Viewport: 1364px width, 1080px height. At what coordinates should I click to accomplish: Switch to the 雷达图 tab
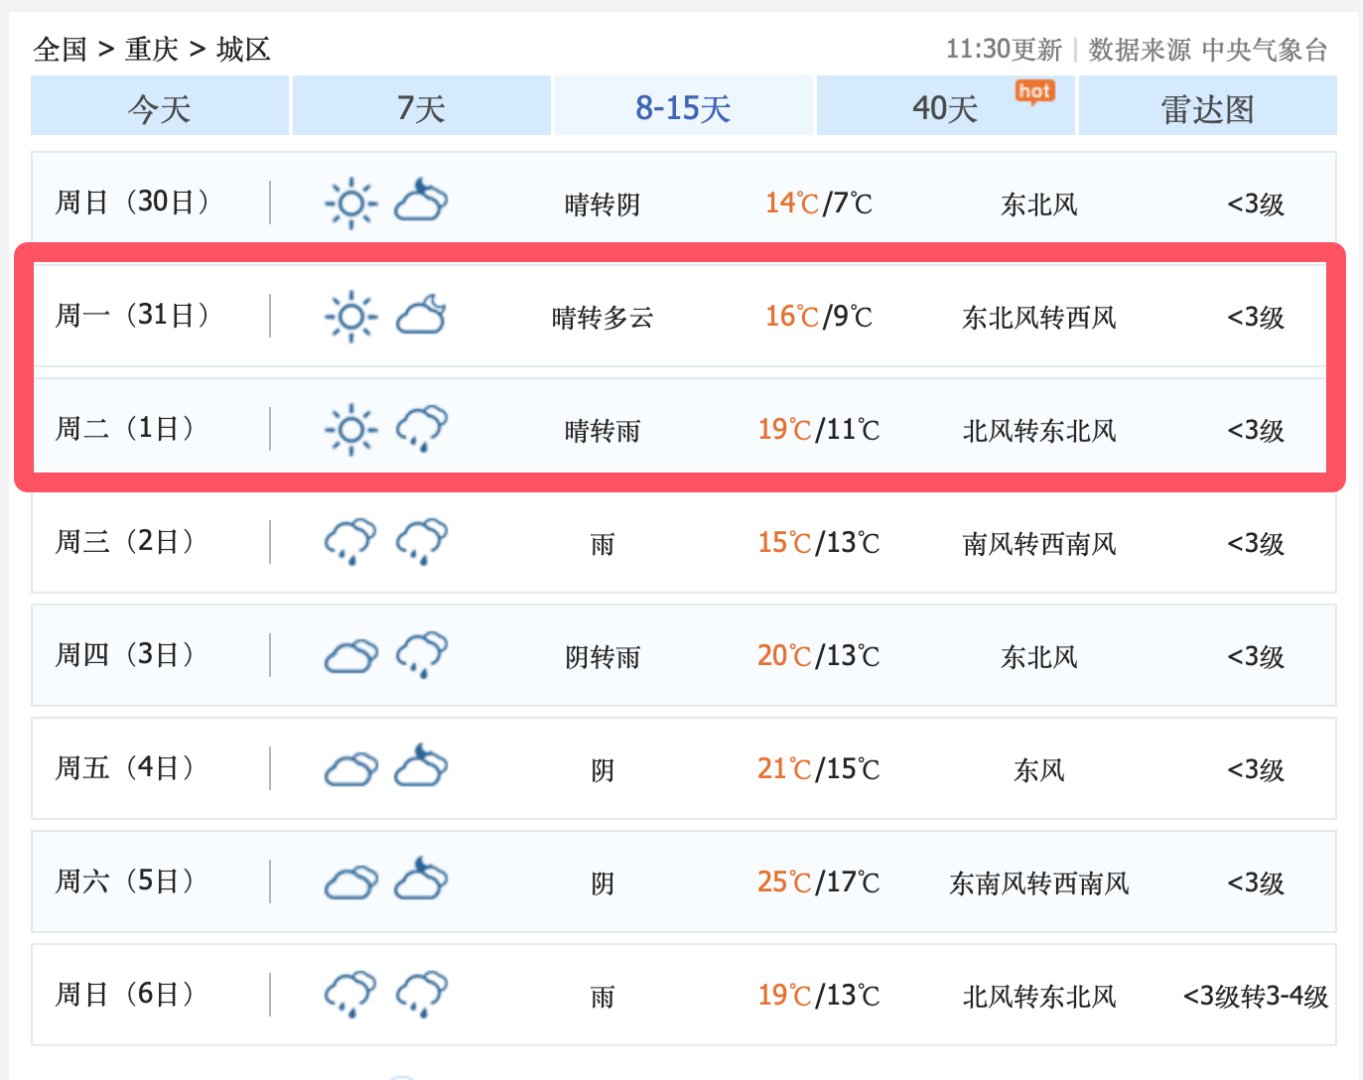point(1207,107)
